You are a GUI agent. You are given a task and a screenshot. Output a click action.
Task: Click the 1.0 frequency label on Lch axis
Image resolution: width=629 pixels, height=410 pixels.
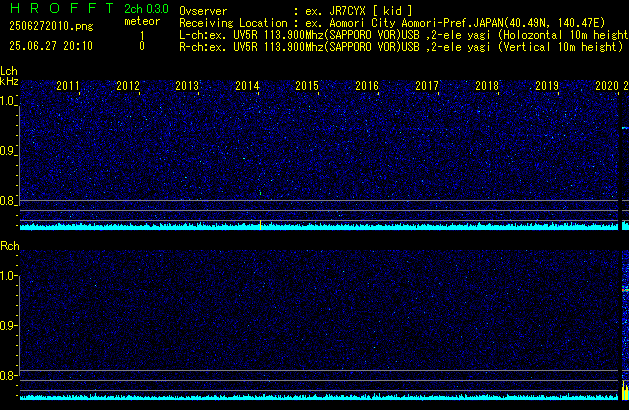tap(8, 101)
